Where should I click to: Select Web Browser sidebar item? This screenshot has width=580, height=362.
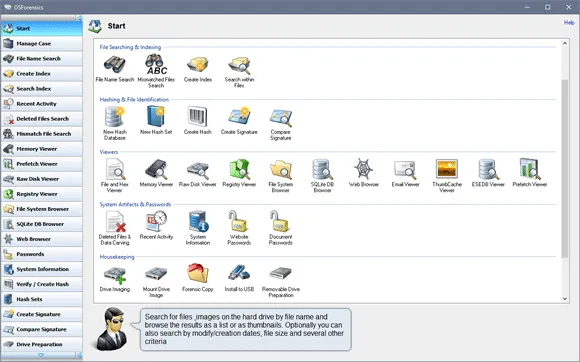41,239
